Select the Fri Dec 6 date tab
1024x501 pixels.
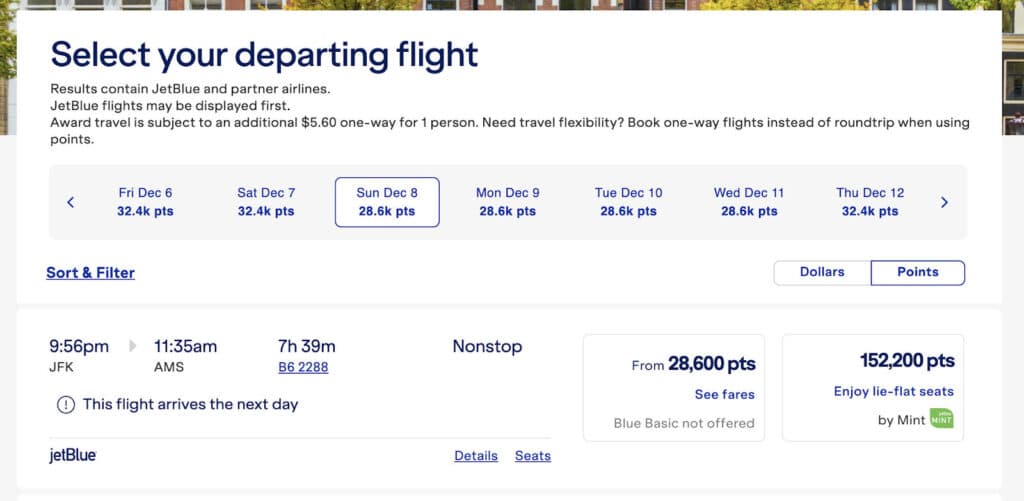(145, 202)
